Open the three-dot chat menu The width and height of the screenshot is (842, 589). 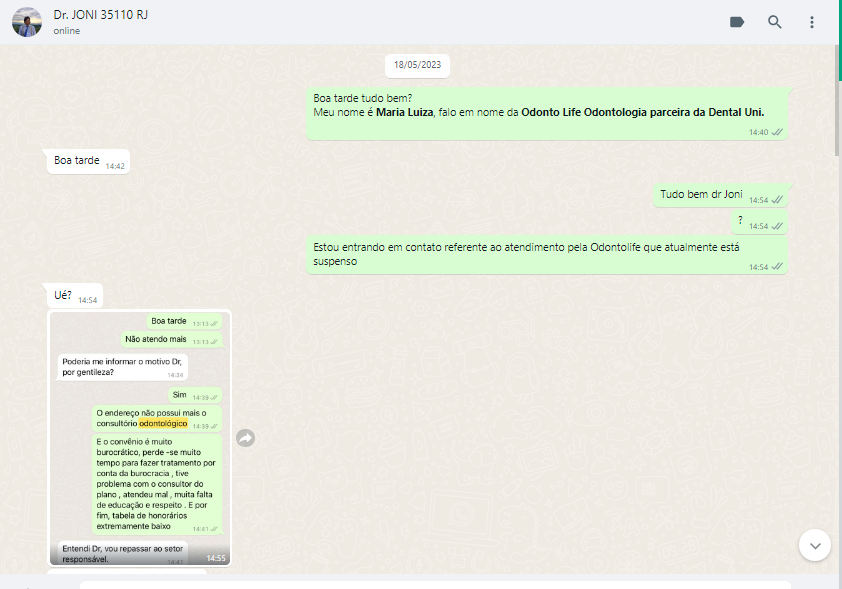811,22
